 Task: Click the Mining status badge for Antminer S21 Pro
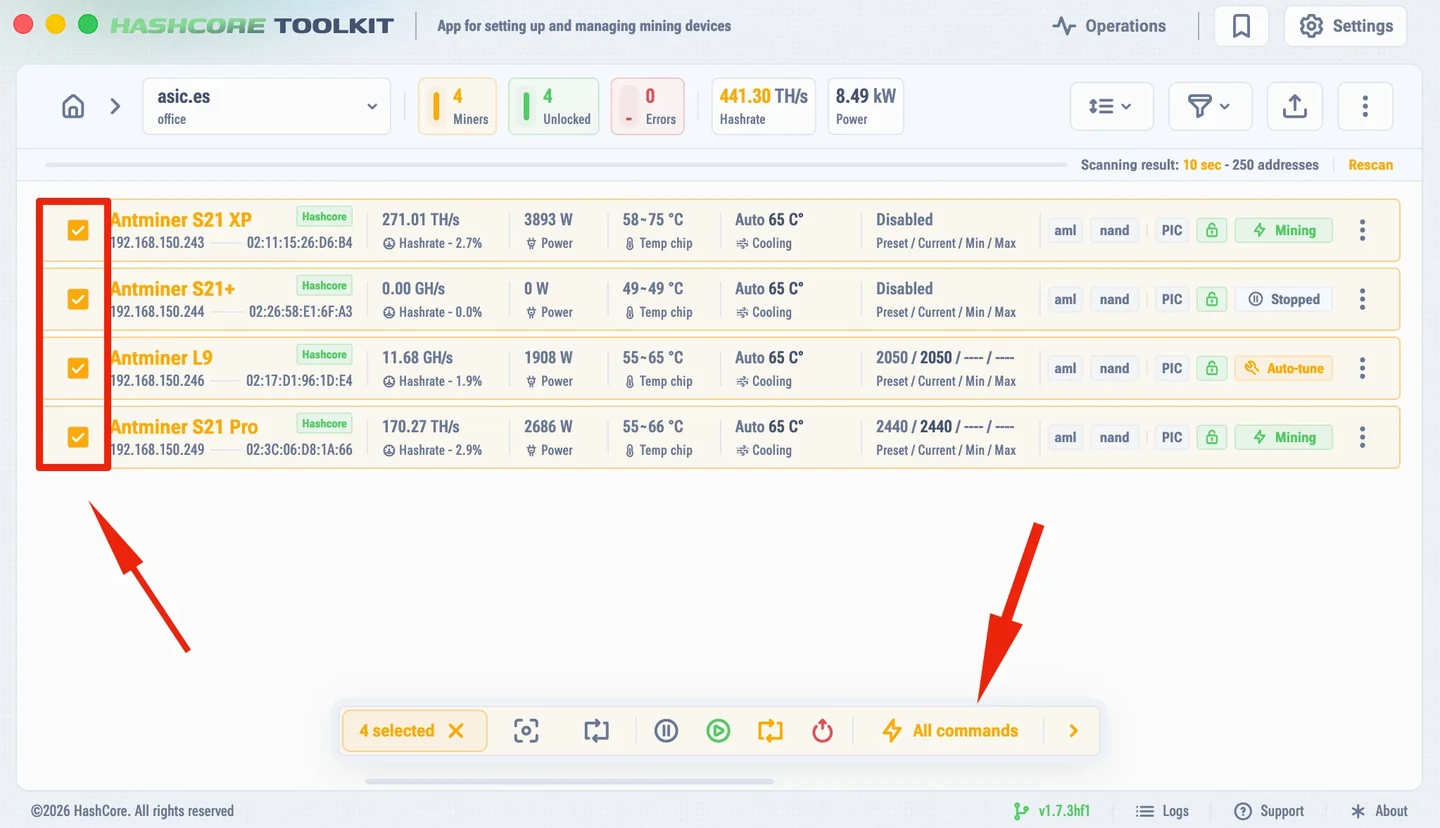(1284, 437)
